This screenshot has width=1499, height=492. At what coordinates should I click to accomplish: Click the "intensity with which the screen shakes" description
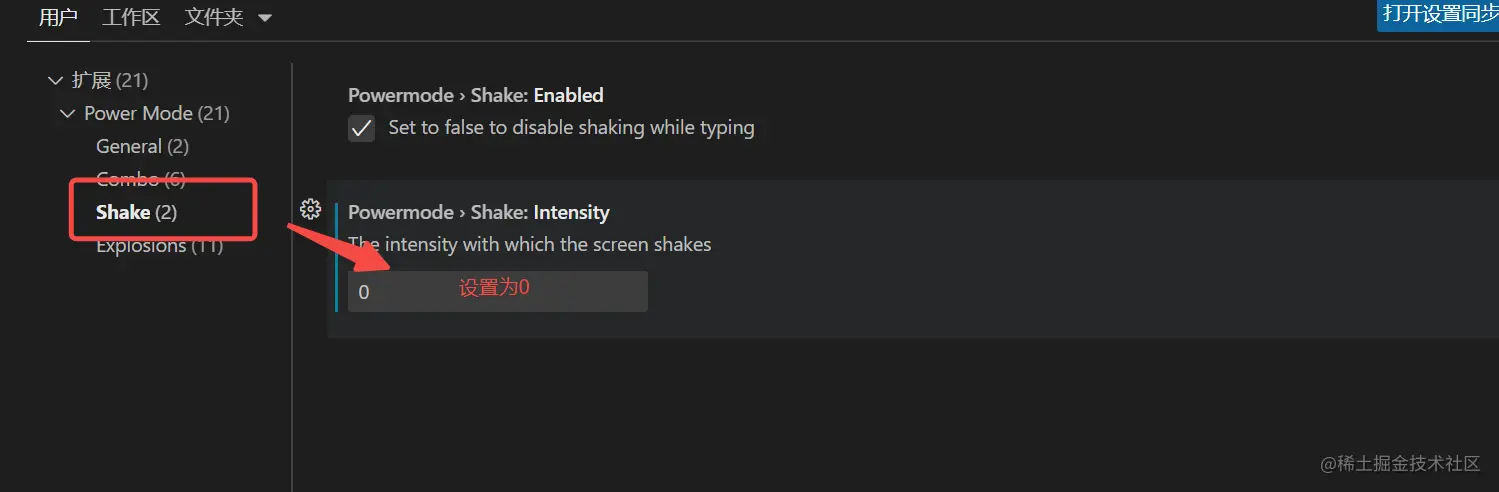pyautogui.click(x=529, y=244)
